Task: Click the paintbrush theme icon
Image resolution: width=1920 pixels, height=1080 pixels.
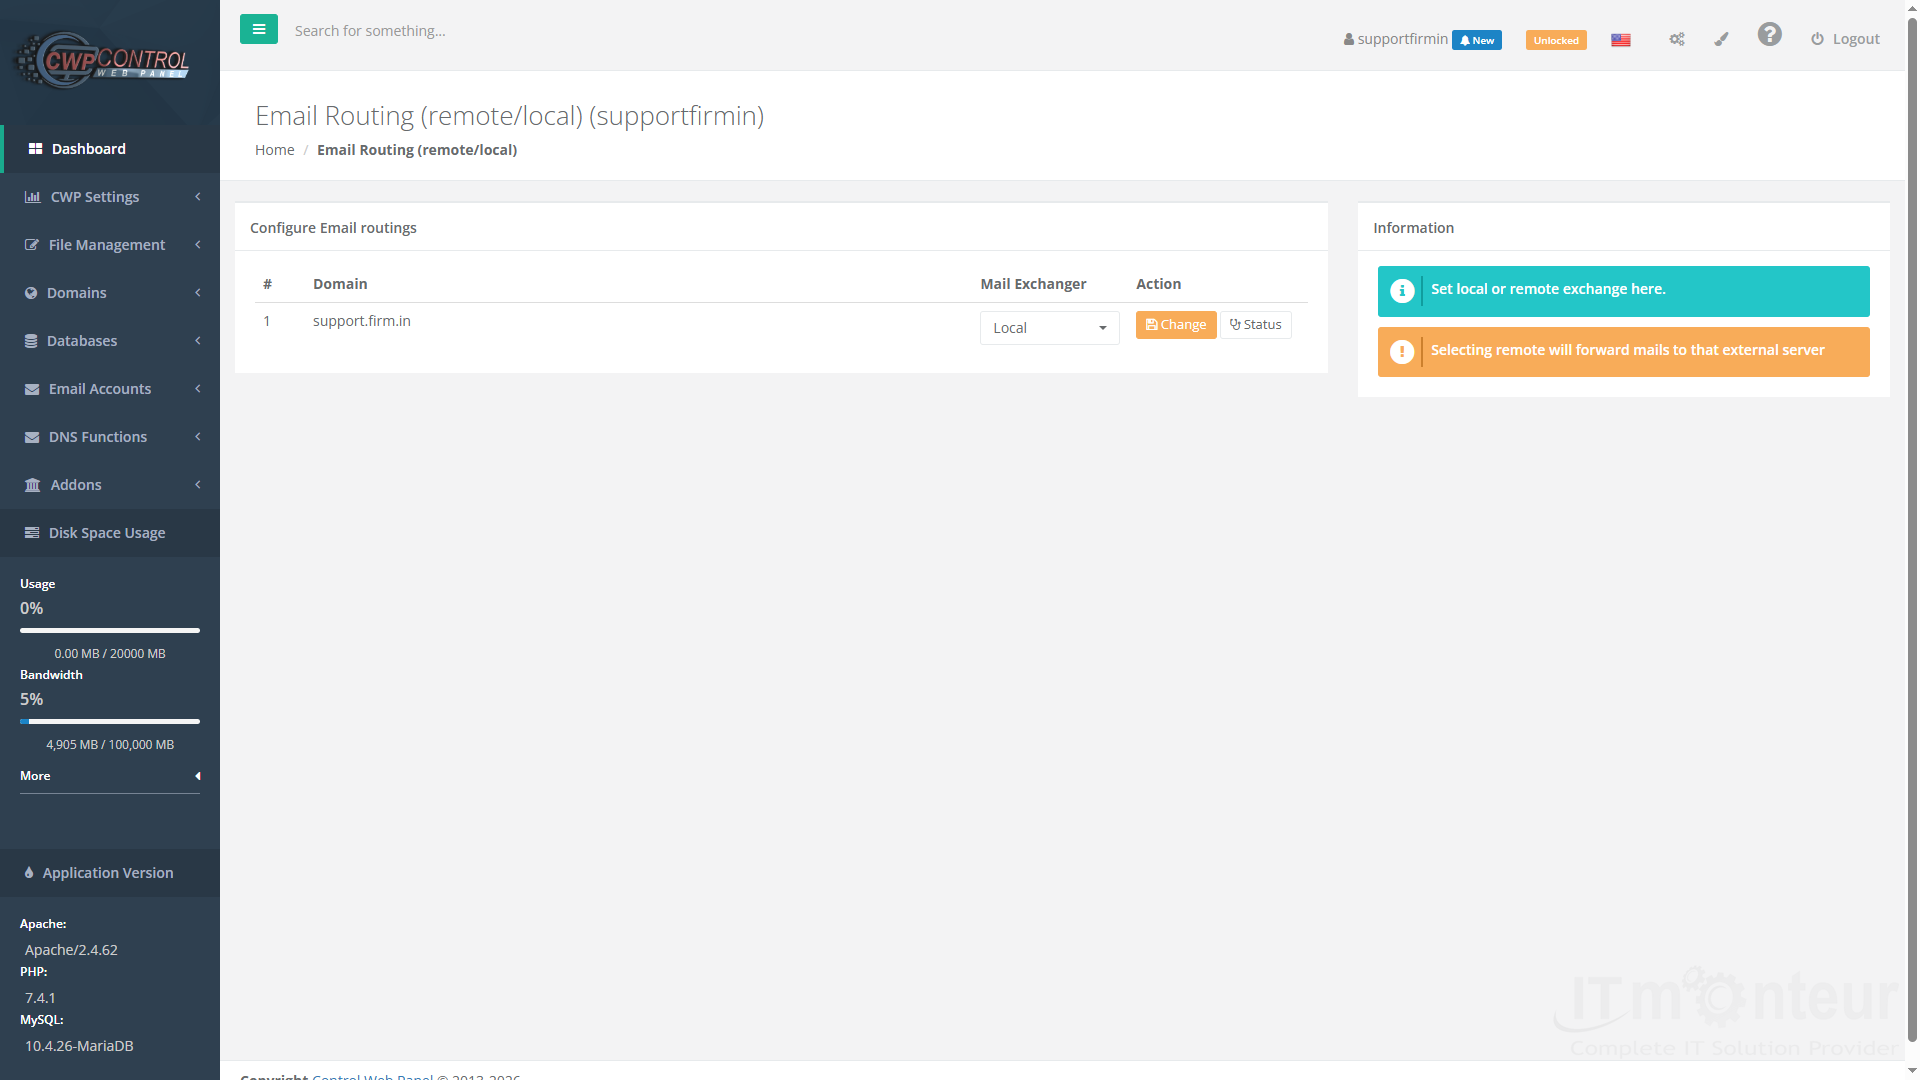Action: point(1721,39)
